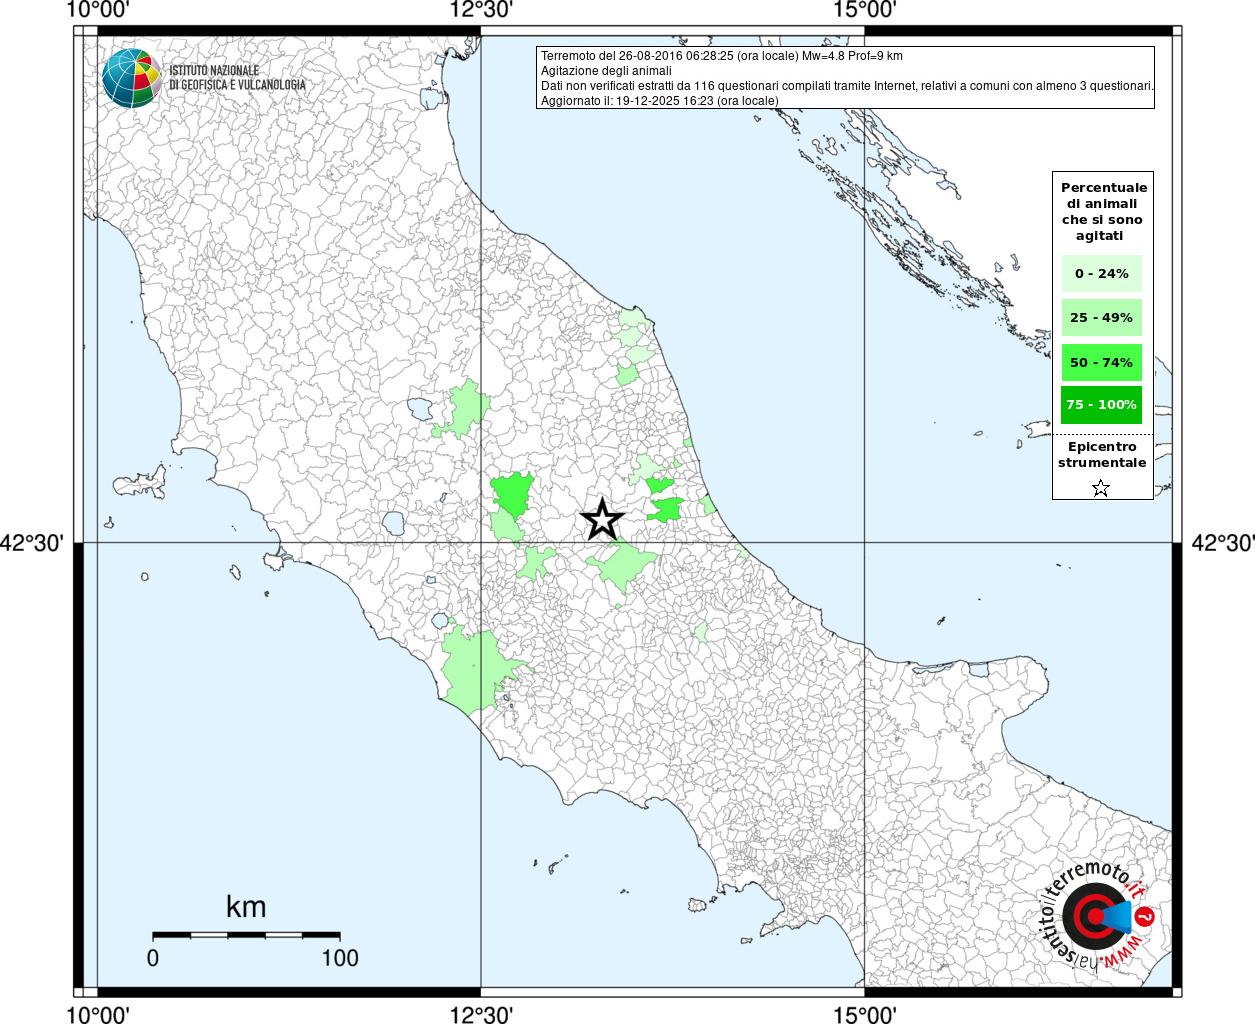Screen dimensions: 1255x1024
Task: Click the Istituto Nazionale di Geofisica text
Action: coord(237,78)
